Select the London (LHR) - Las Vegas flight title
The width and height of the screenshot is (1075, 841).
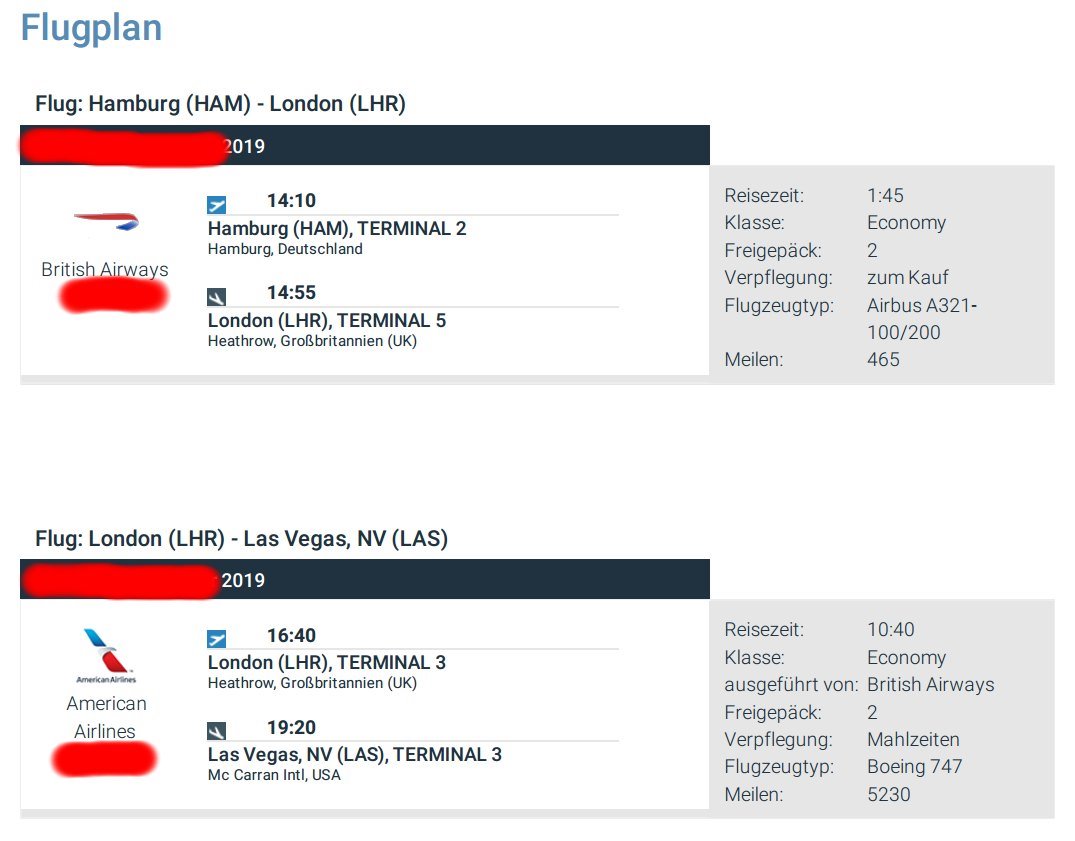[241, 539]
